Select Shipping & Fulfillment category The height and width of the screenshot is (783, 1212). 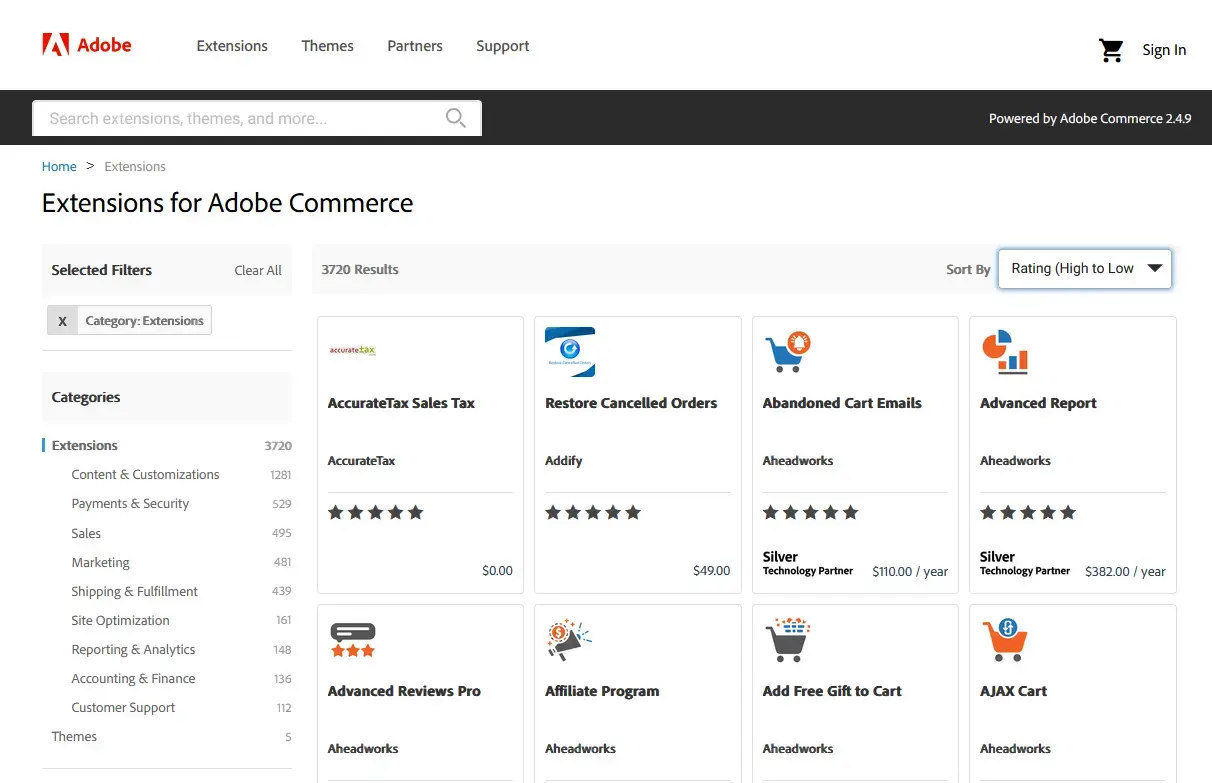134,592
